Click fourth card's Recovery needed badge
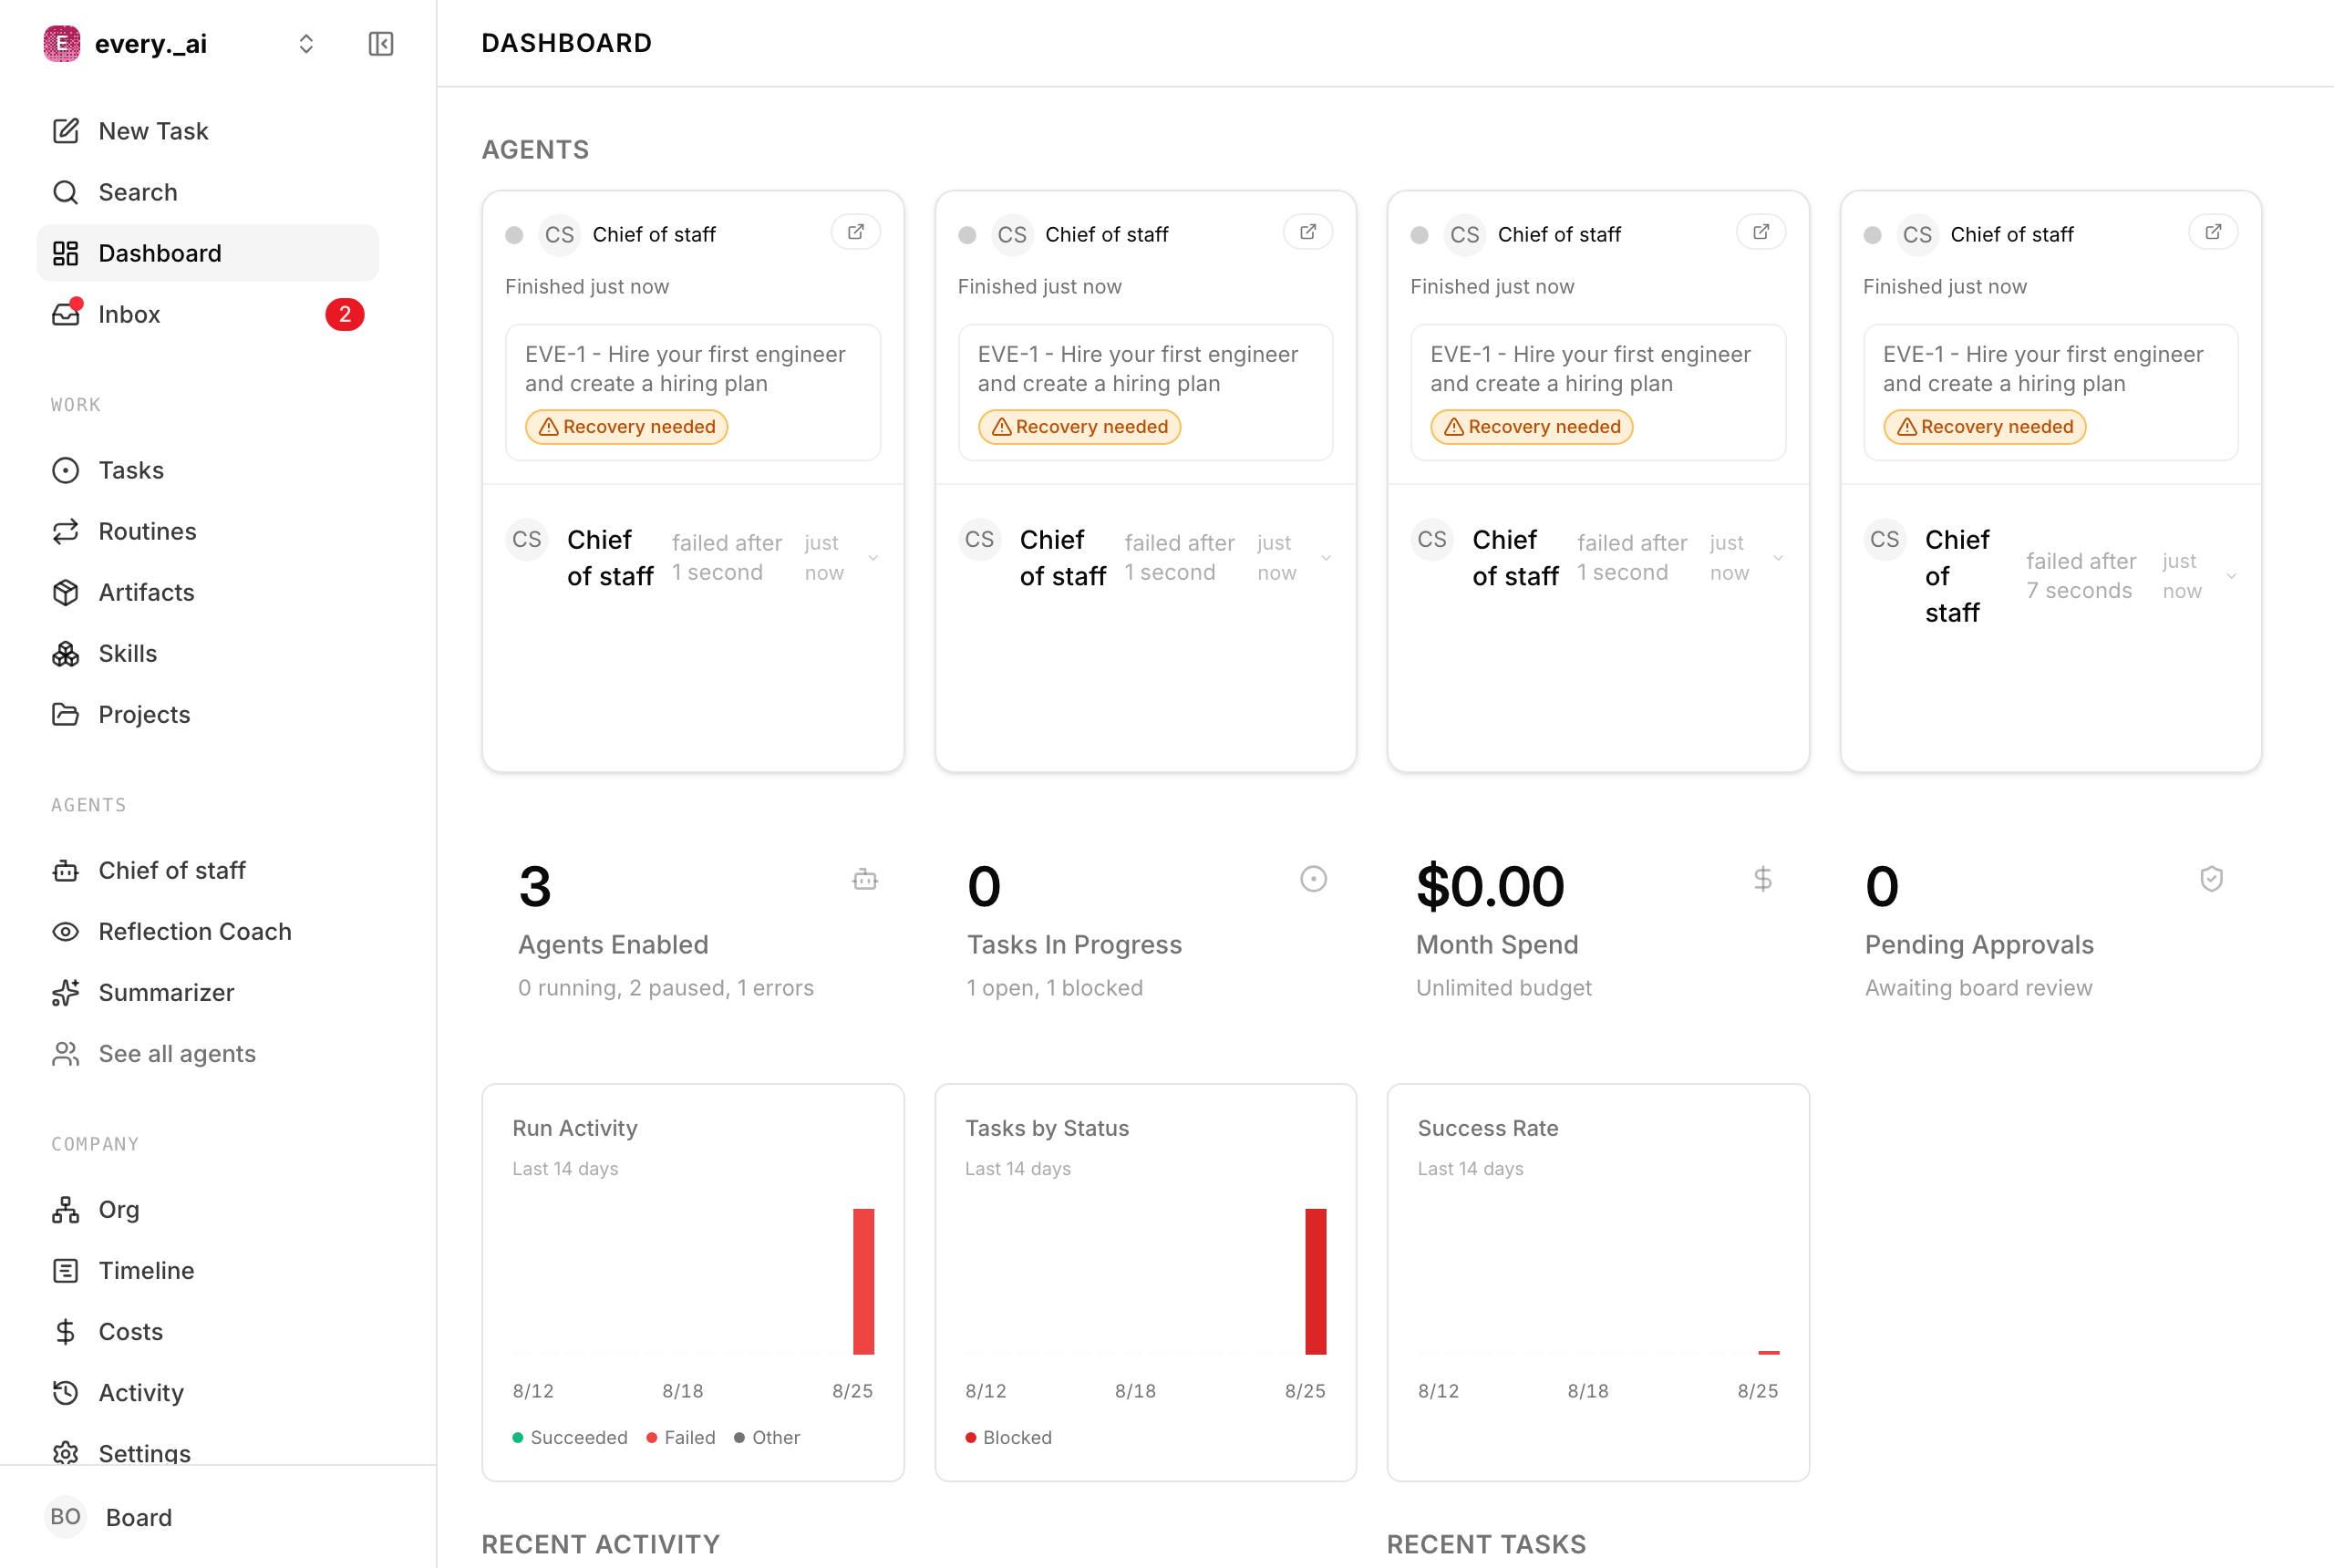2334x1568 pixels. point(1984,427)
